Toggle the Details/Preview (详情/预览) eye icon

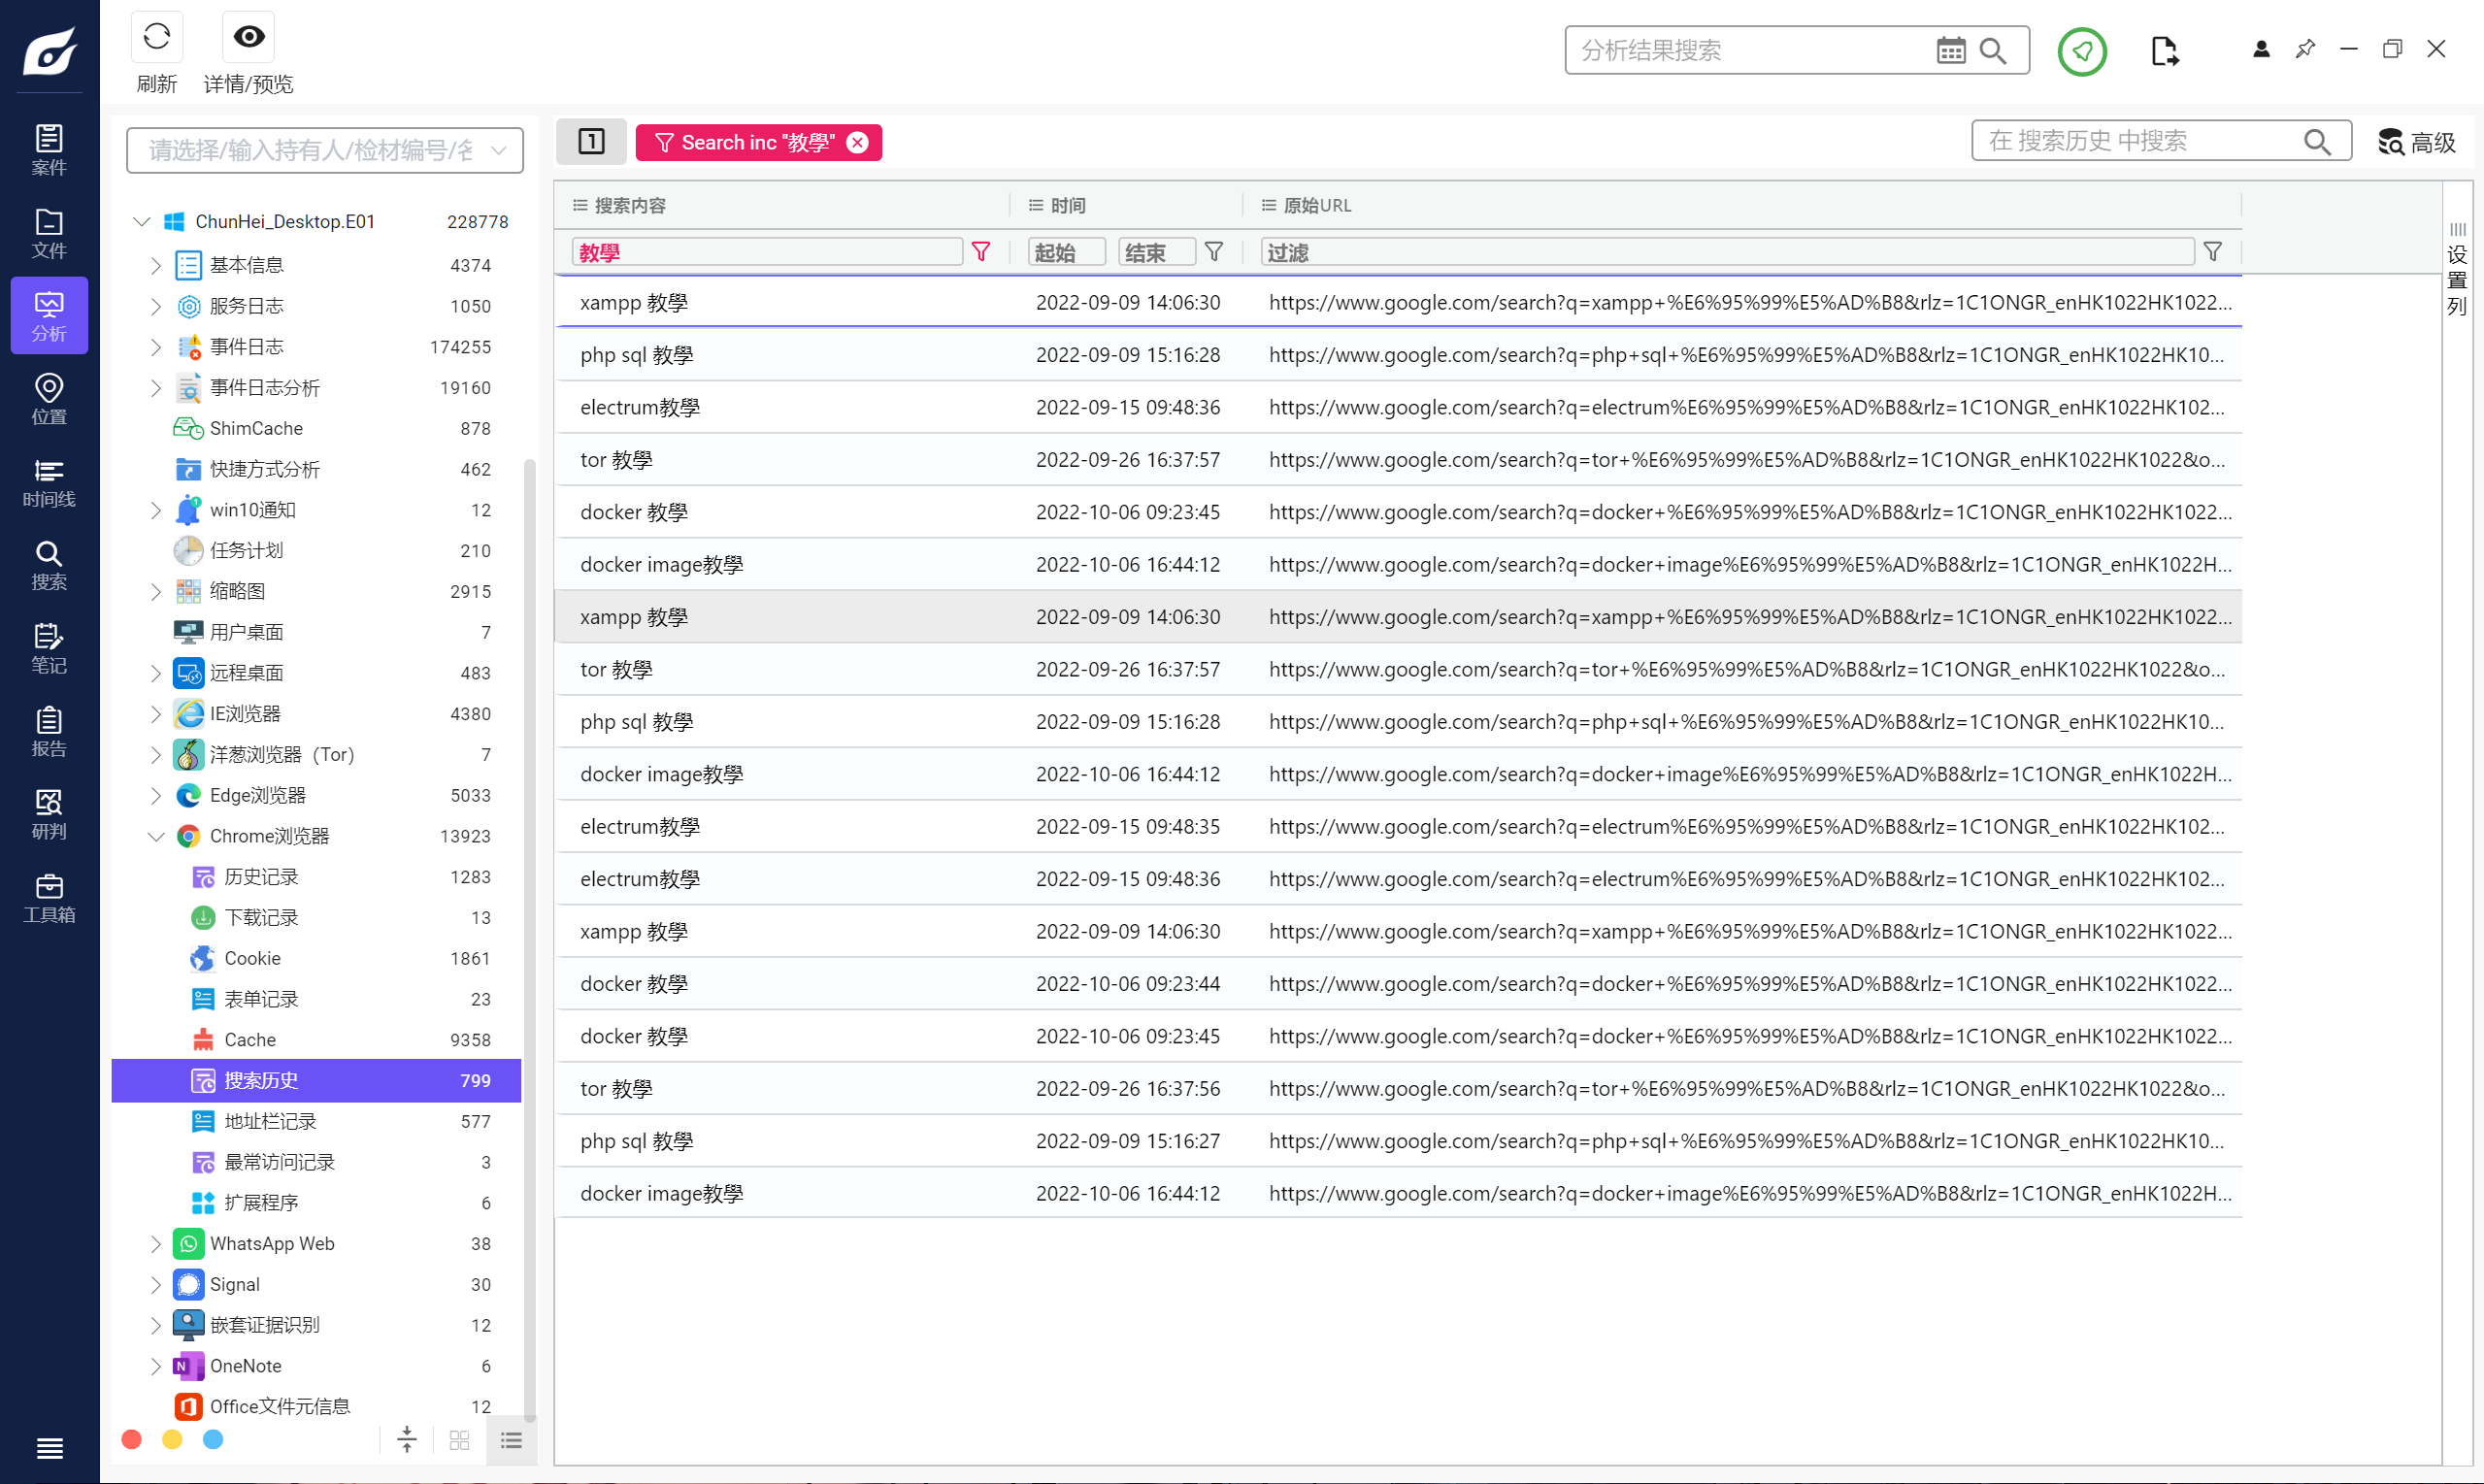tap(248, 37)
